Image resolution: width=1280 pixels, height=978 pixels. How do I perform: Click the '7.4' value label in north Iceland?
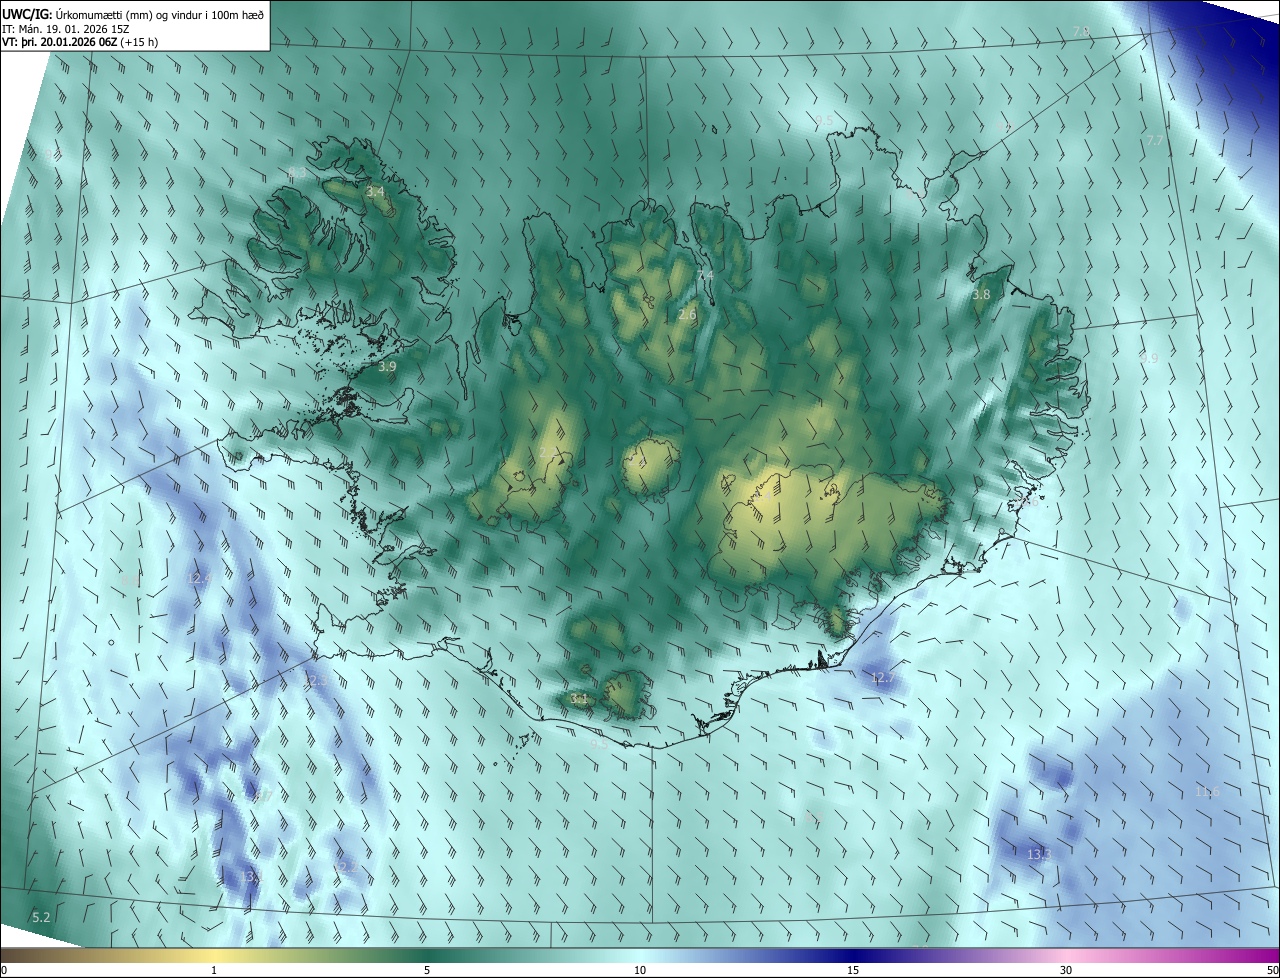pos(705,275)
